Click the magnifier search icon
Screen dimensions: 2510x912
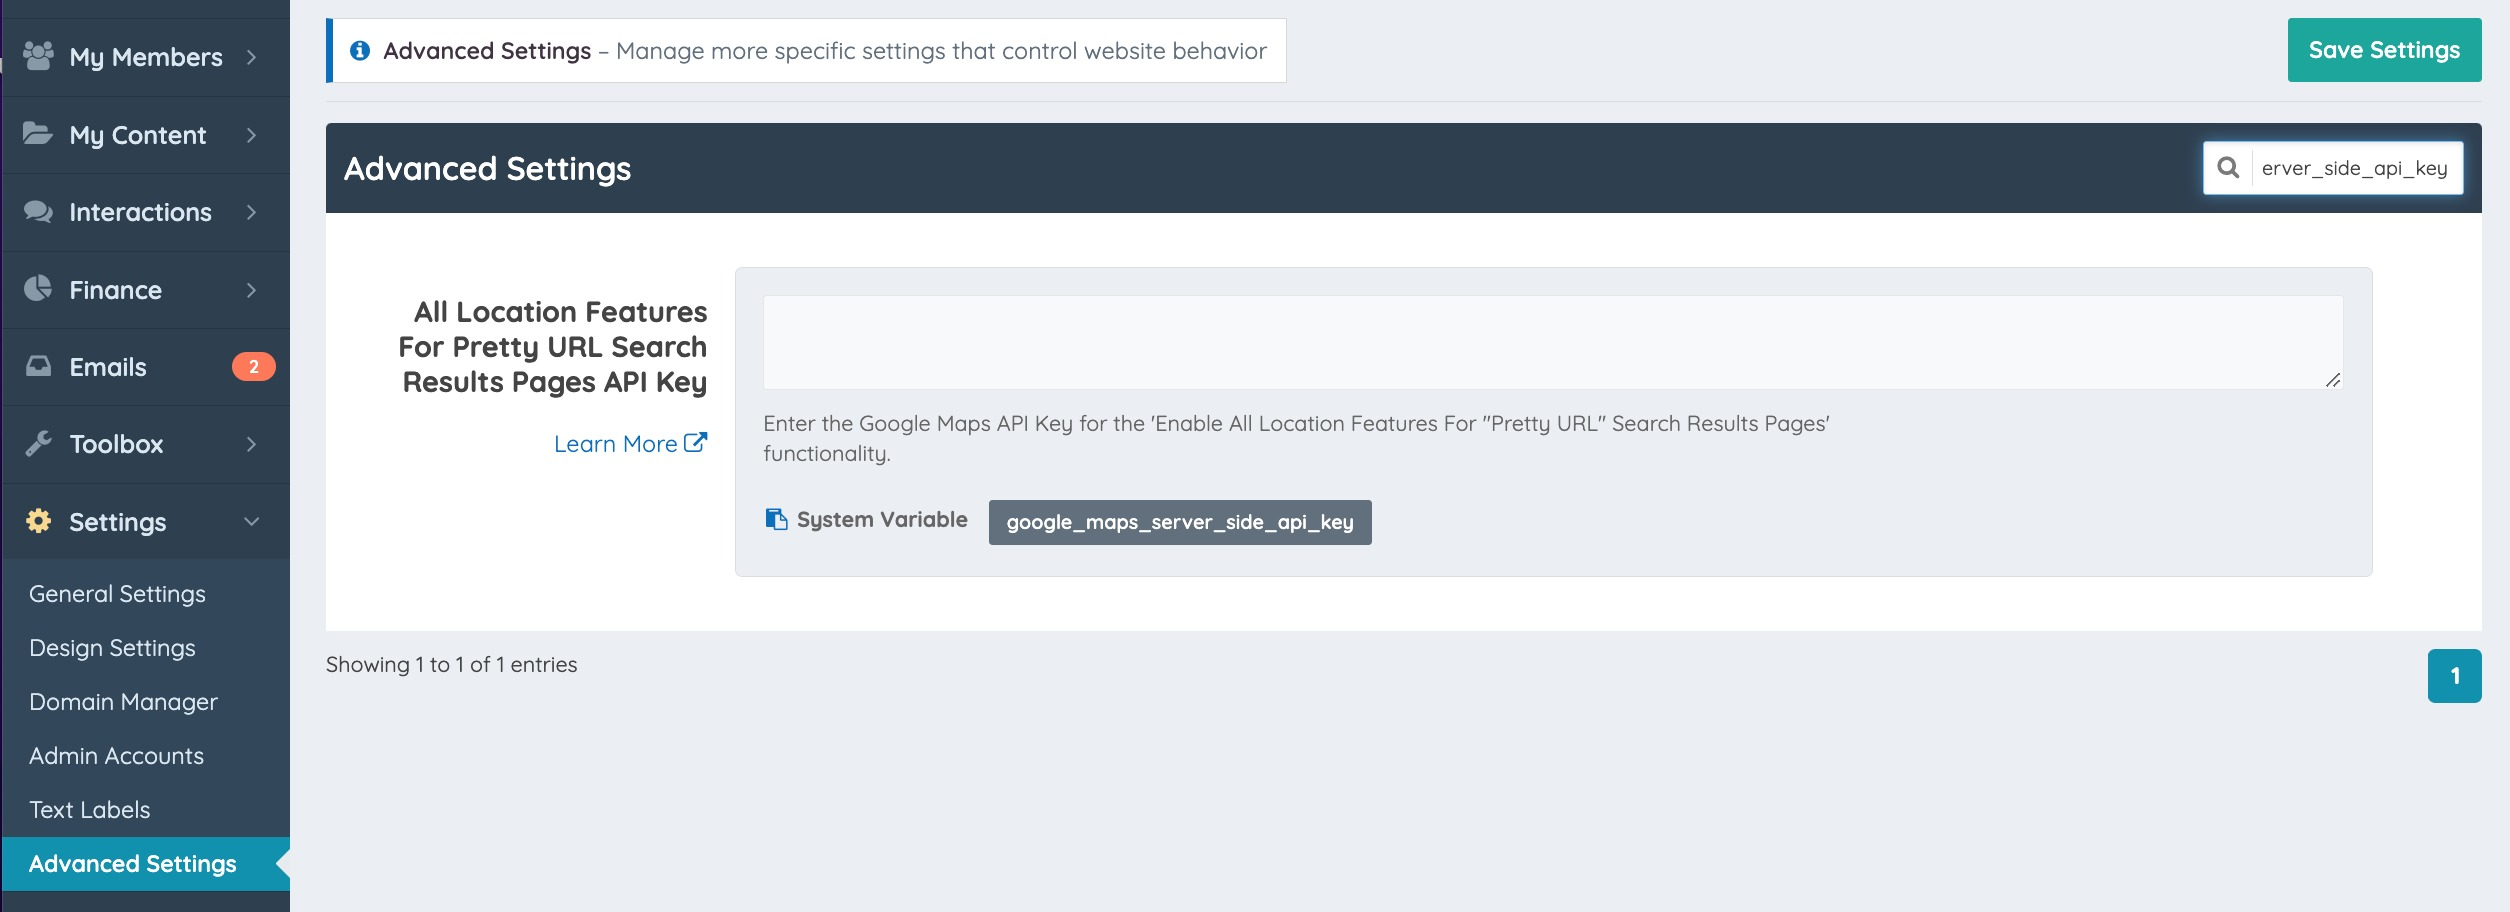pos(2228,167)
